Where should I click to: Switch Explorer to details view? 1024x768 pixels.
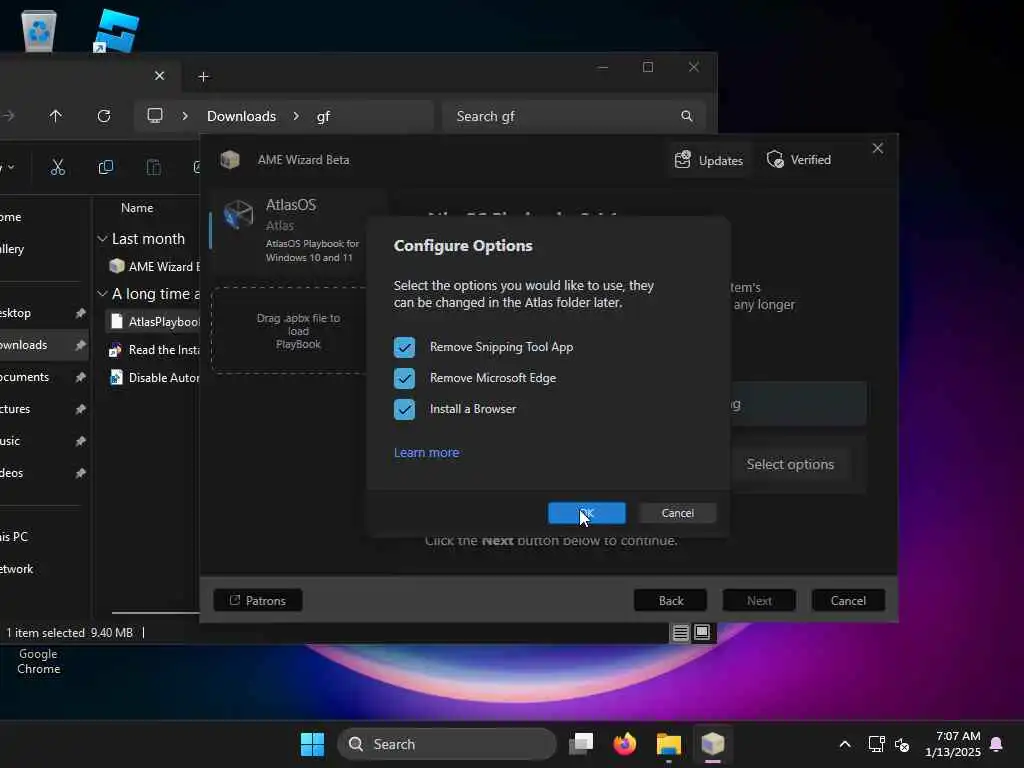point(680,632)
